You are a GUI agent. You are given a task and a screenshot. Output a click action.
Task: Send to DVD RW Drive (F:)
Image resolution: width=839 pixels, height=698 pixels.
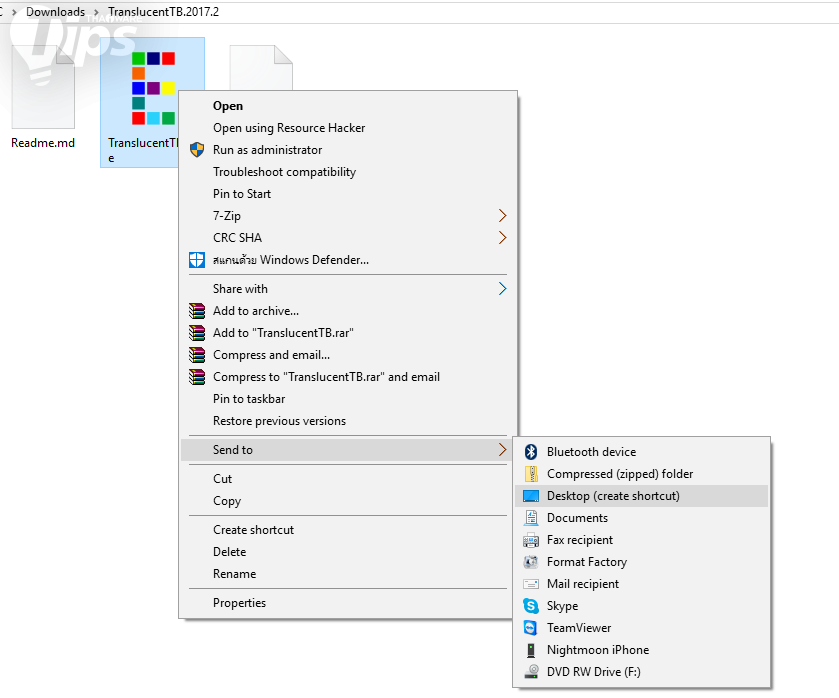point(642,671)
